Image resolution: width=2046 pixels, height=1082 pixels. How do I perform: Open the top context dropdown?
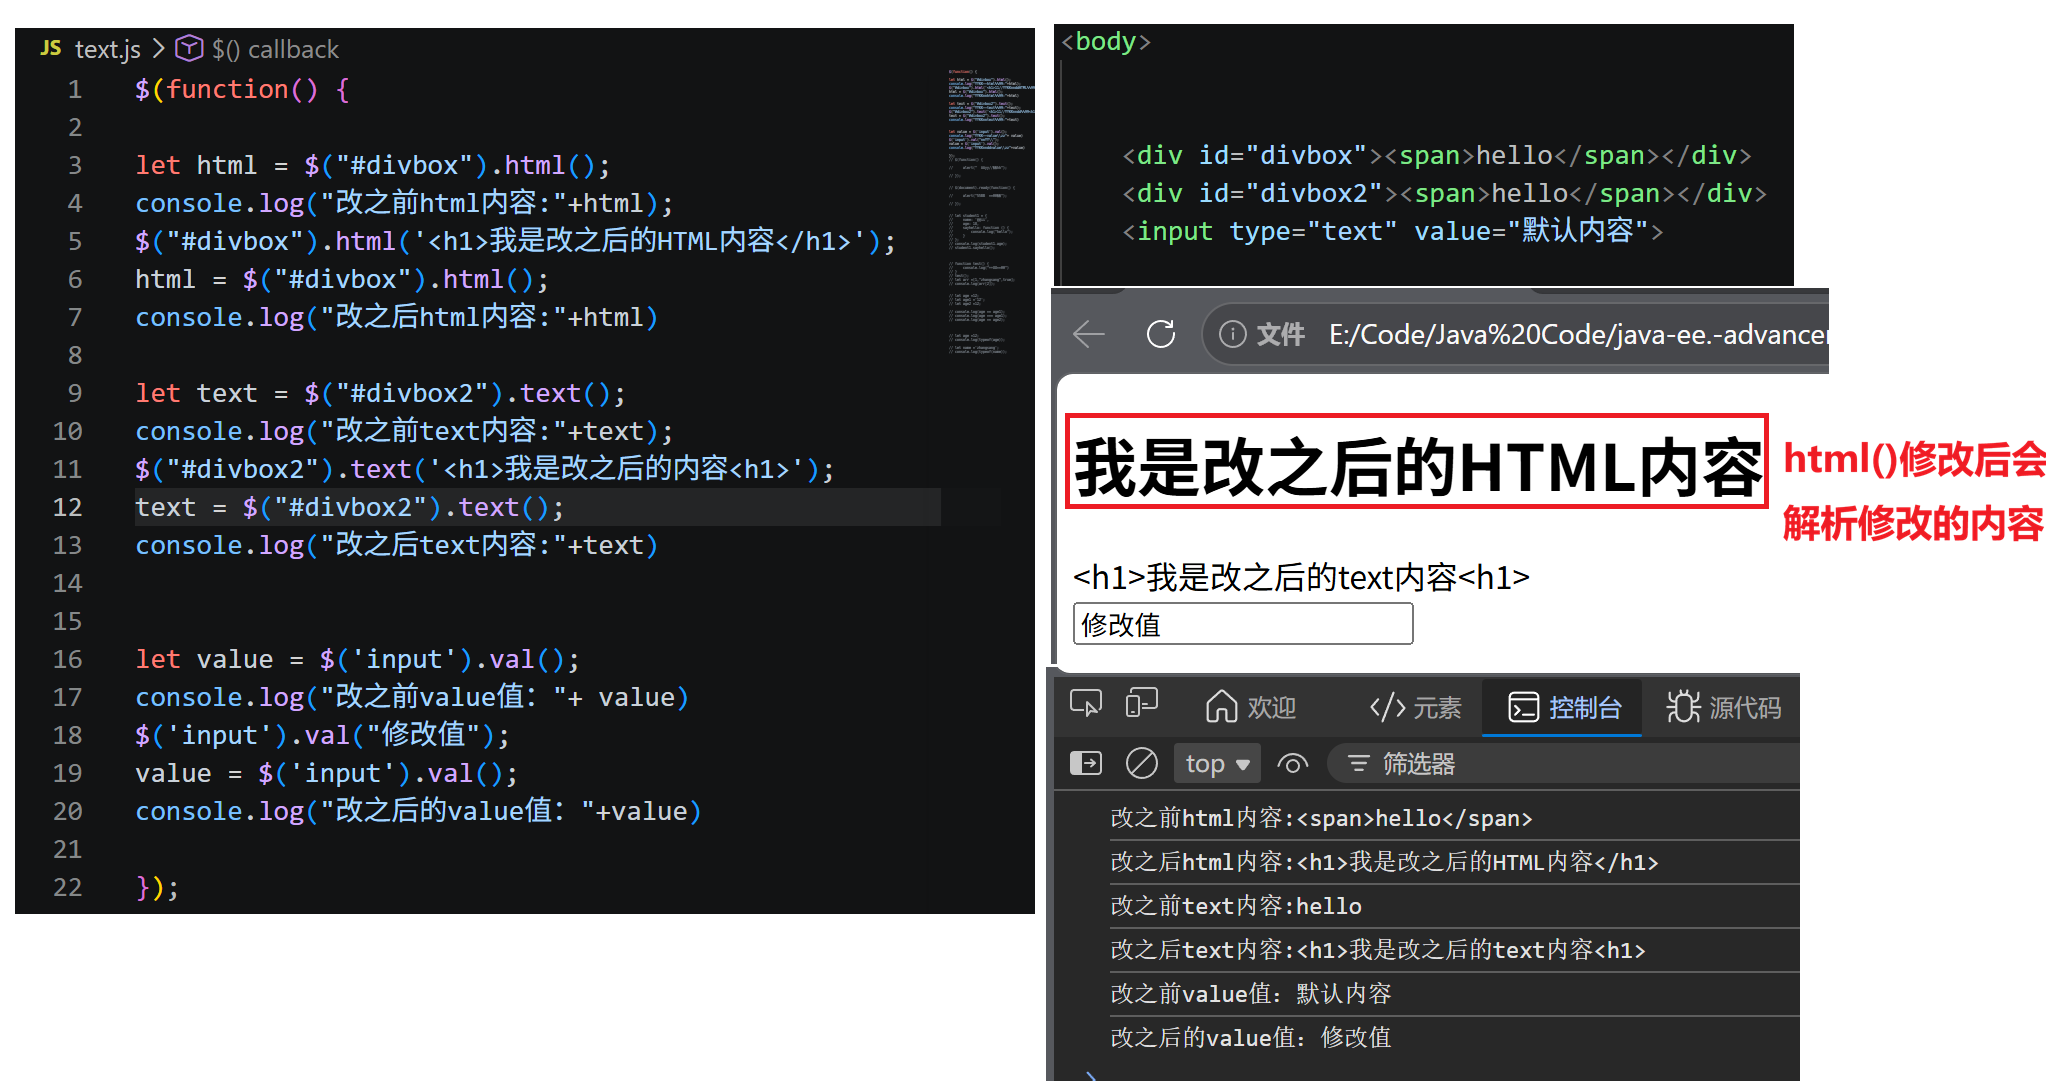pos(1217,764)
